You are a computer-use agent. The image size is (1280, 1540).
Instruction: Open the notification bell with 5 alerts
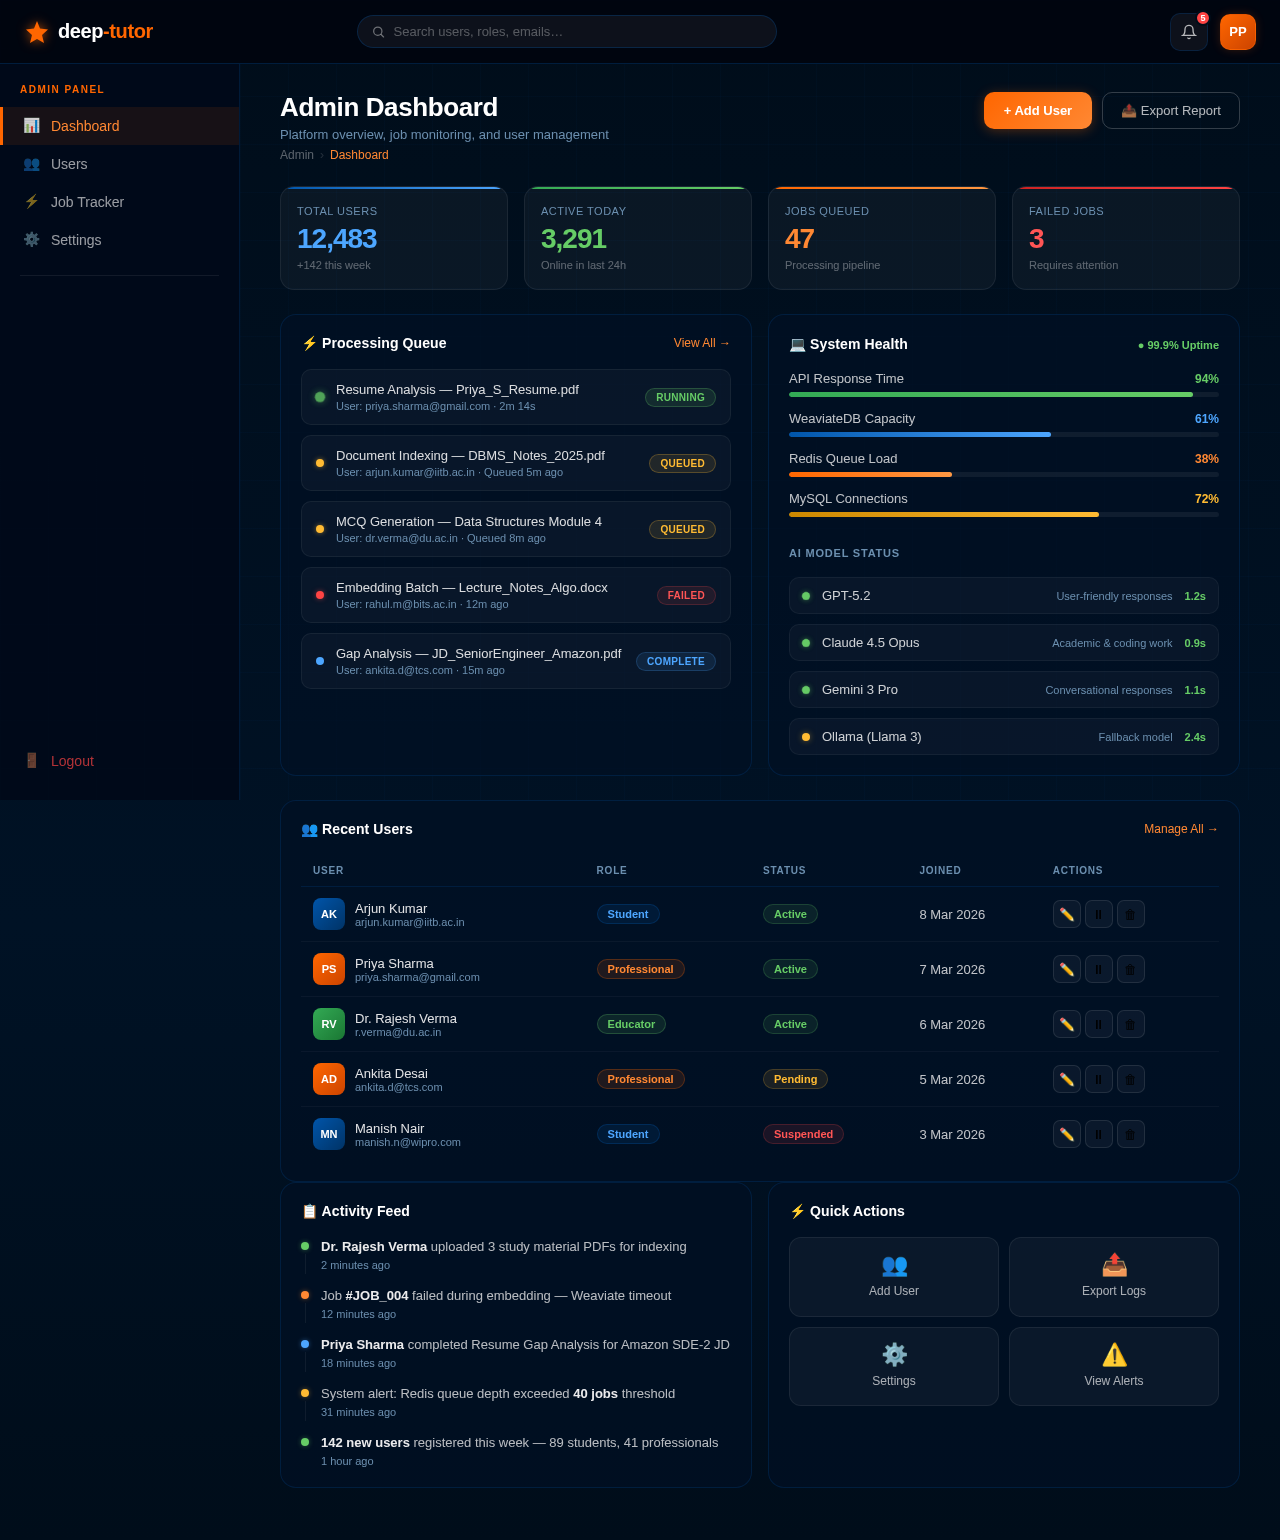click(x=1188, y=31)
